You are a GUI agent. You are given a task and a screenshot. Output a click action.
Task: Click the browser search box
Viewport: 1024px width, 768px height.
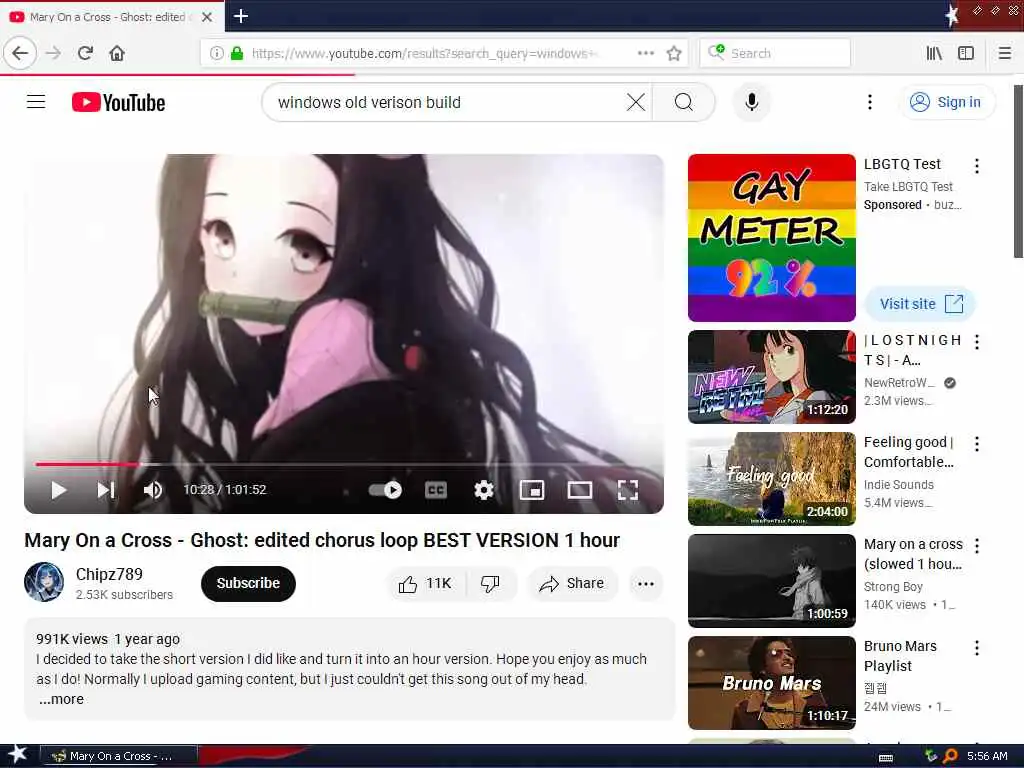point(775,54)
